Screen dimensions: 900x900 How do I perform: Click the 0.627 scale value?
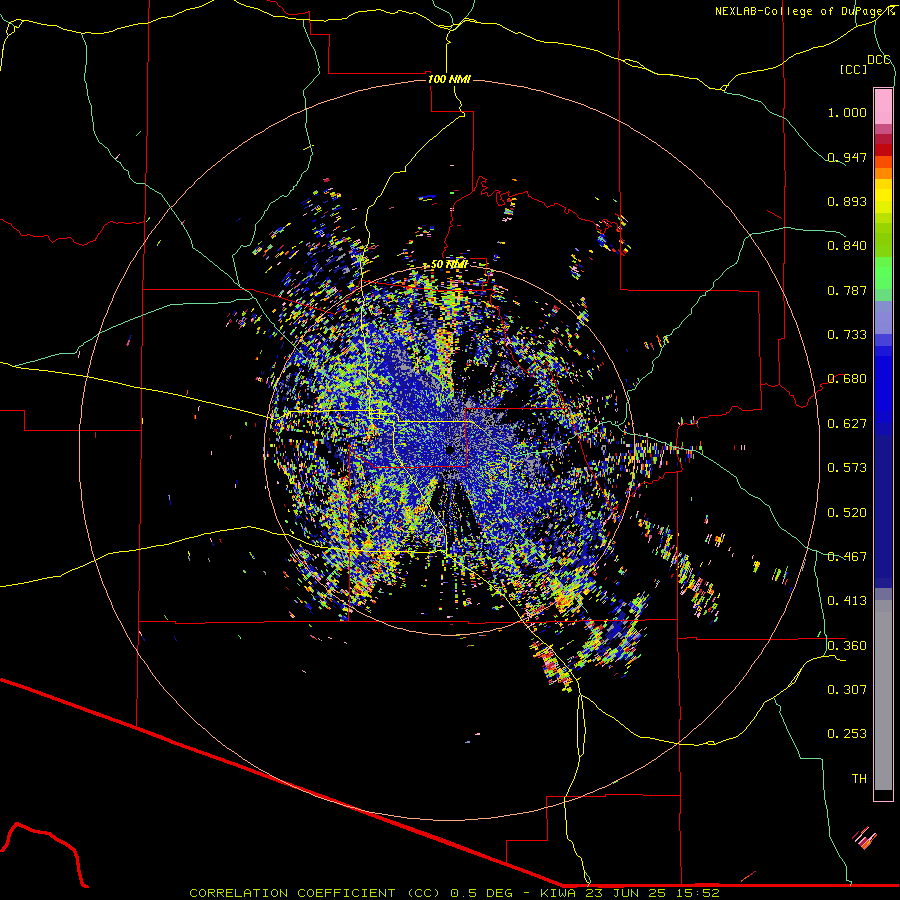click(x=847, y=424)
